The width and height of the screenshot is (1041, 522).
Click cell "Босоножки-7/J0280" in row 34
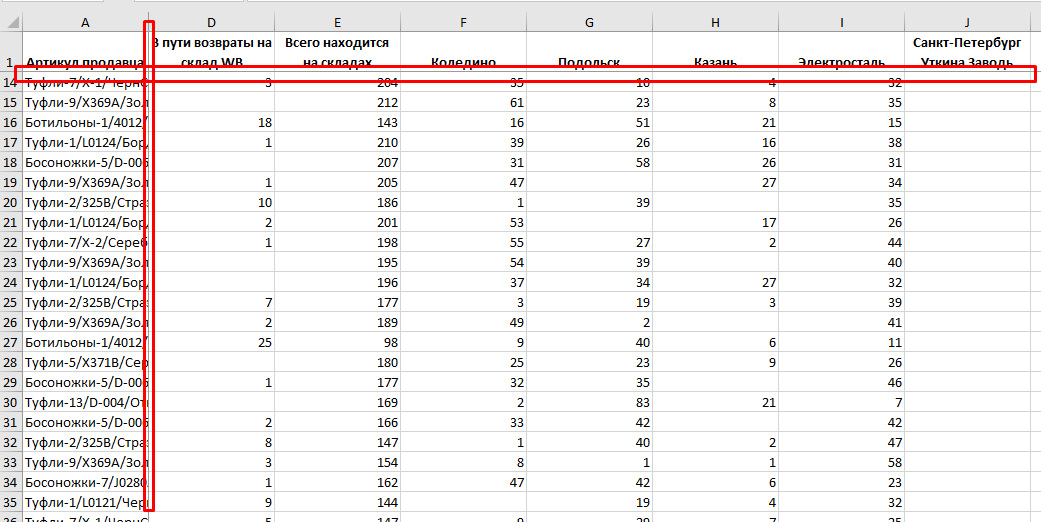(85, 481)
